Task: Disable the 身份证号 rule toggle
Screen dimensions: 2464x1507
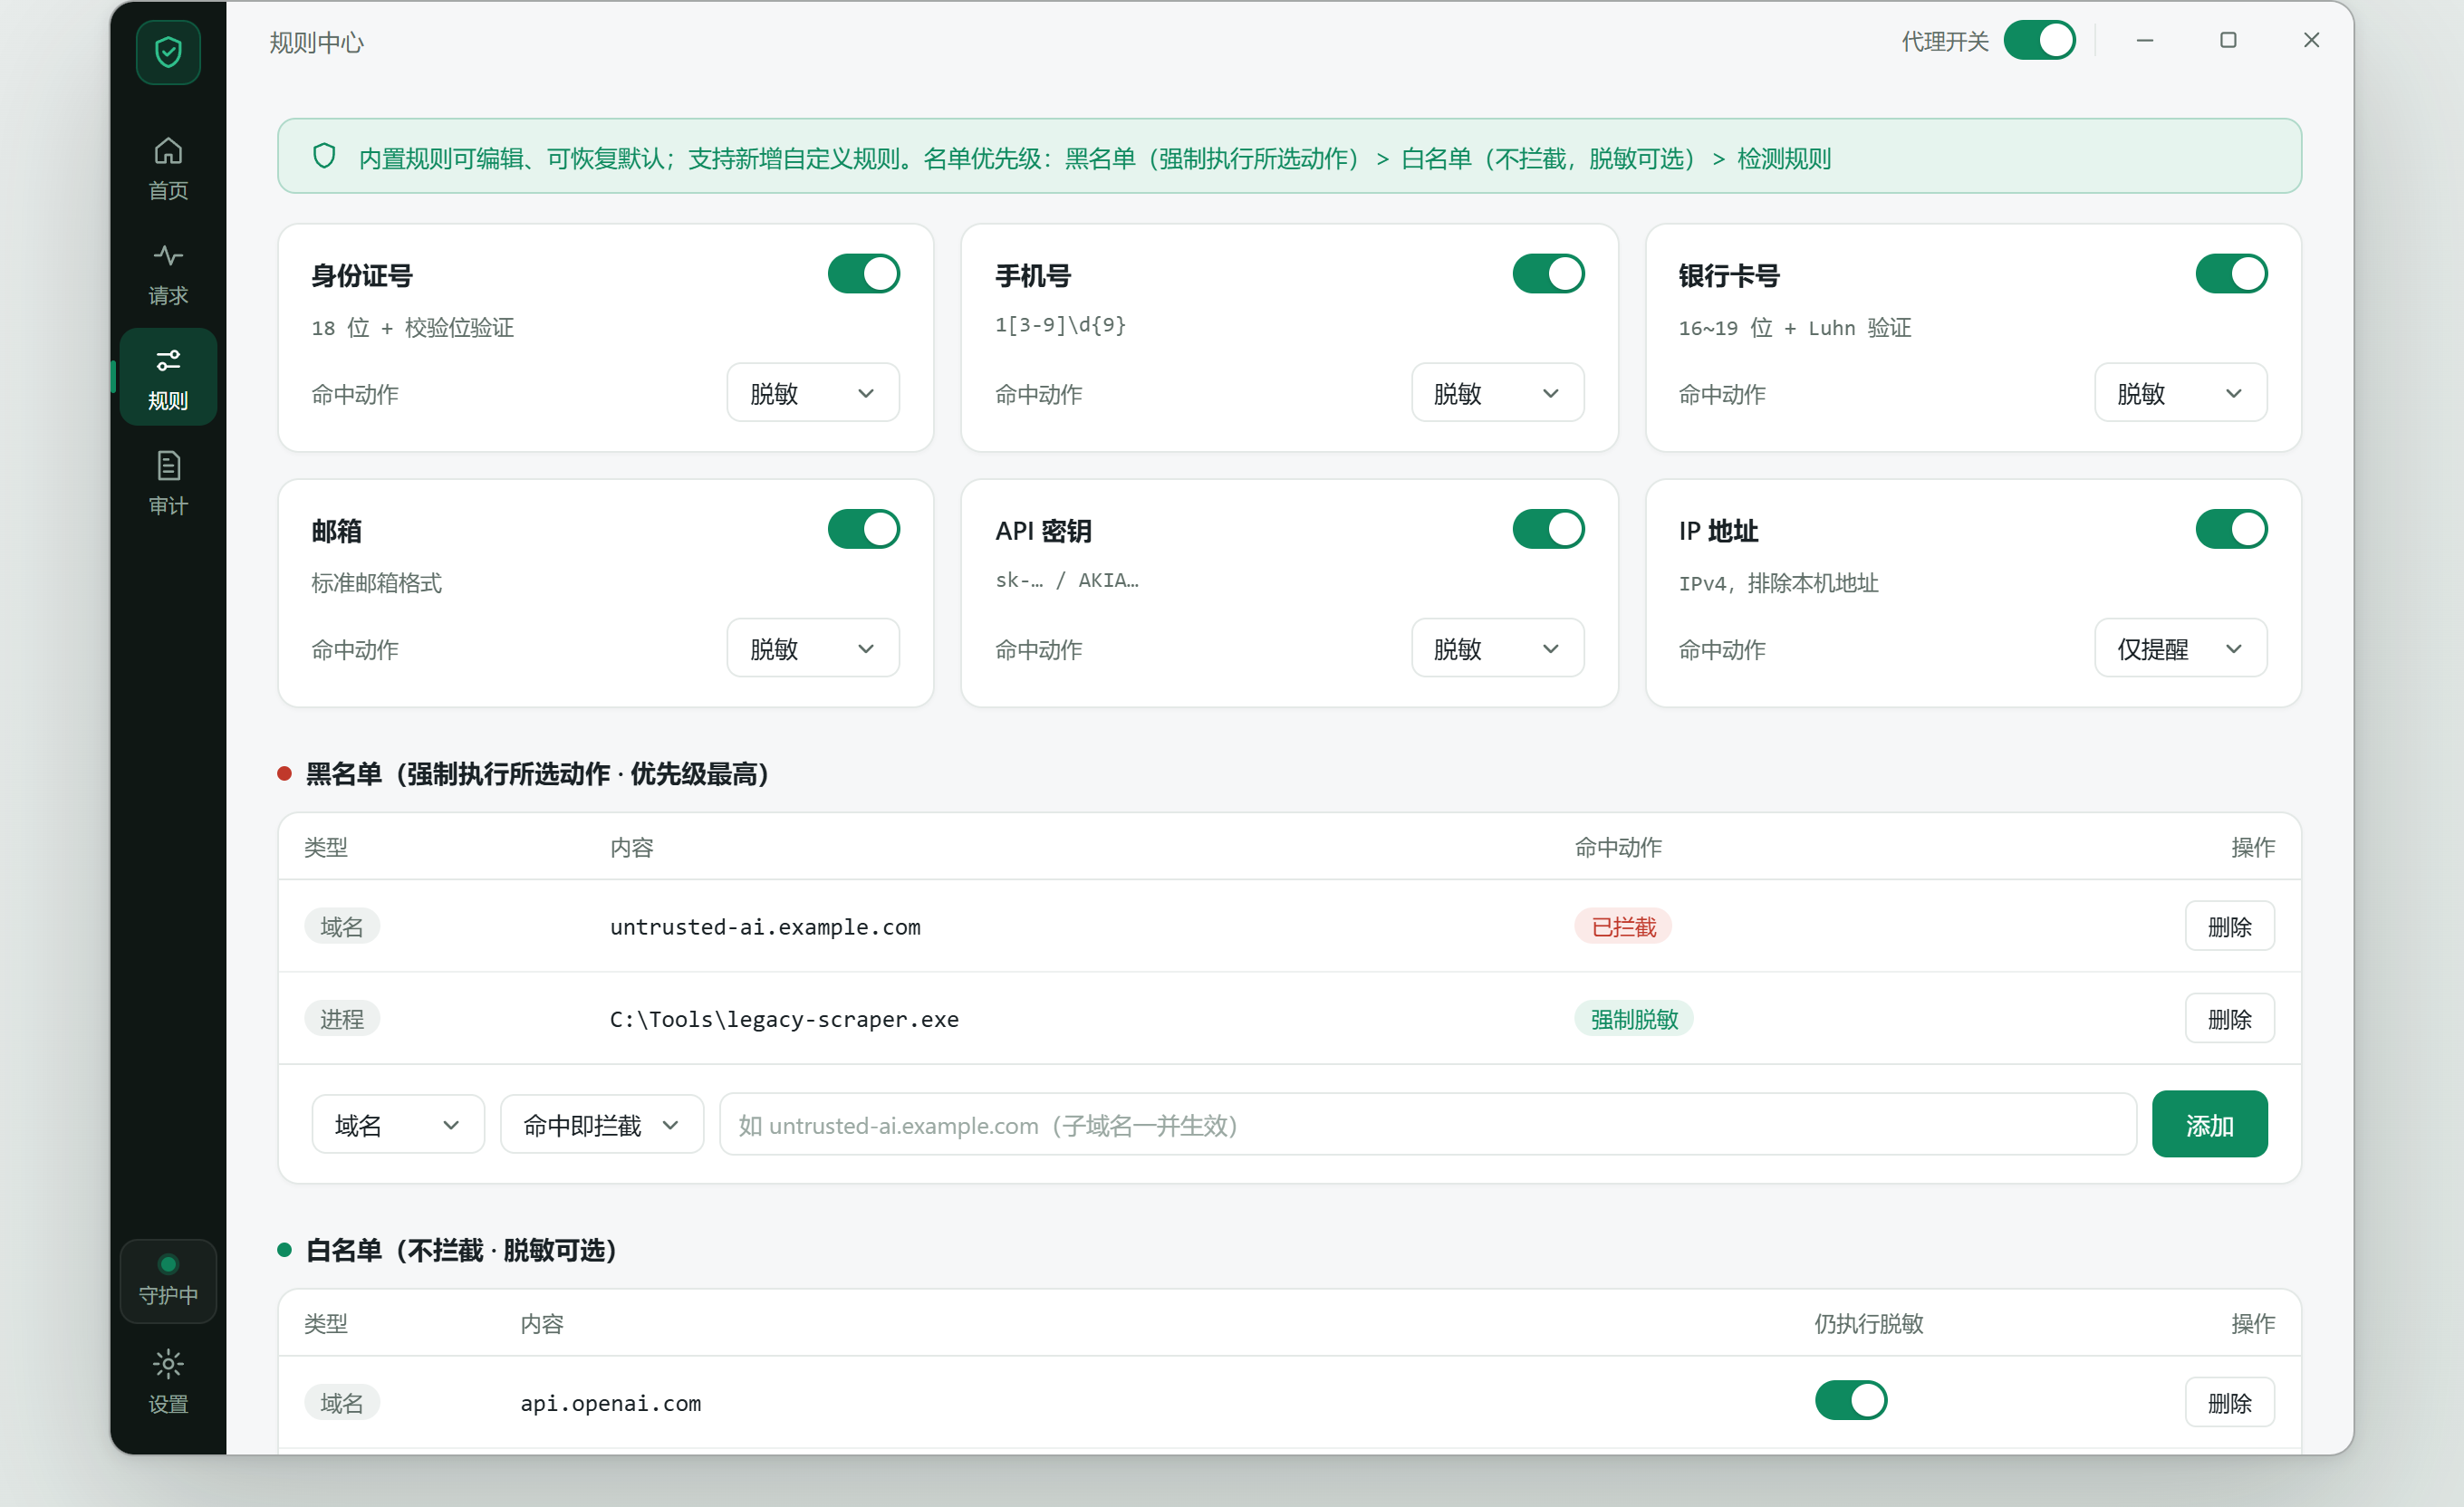Action: point(864,273)
